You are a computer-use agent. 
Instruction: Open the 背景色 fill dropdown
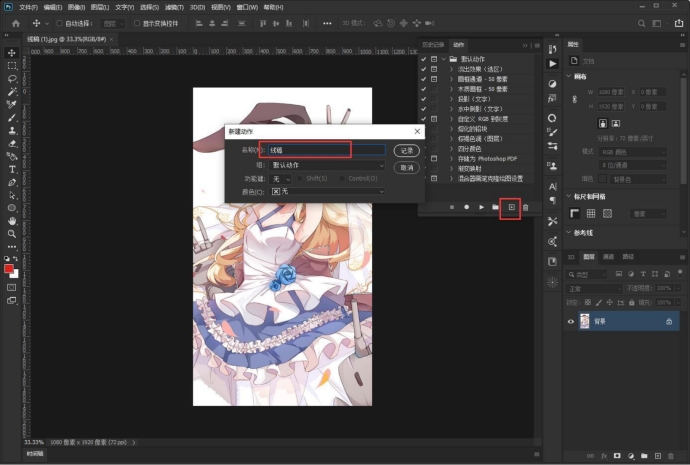639,179
